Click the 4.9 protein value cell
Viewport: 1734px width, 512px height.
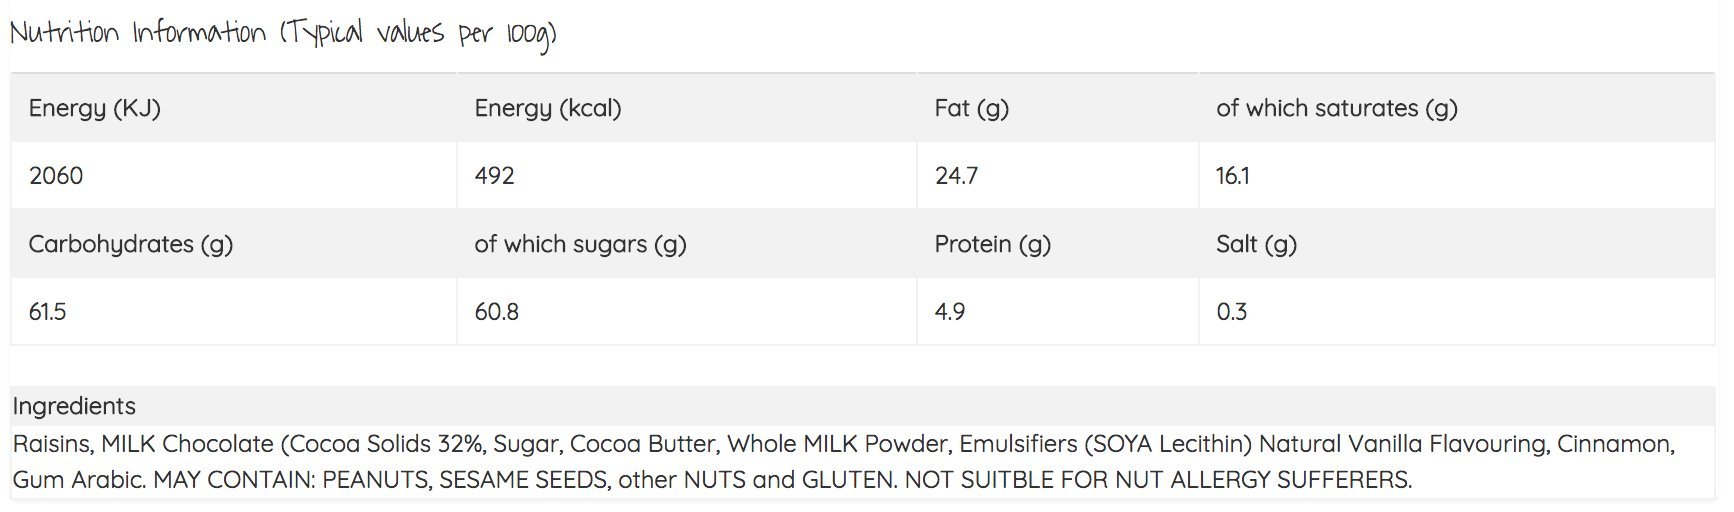click(950, 312)
